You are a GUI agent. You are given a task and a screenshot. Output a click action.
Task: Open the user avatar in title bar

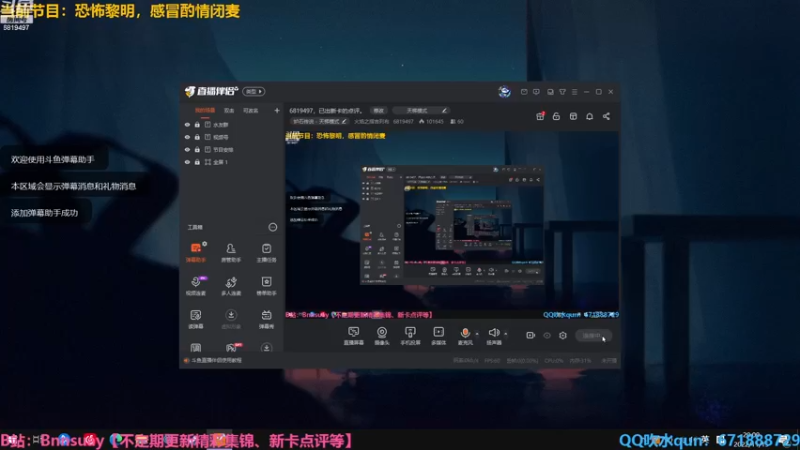coord(505,91)
